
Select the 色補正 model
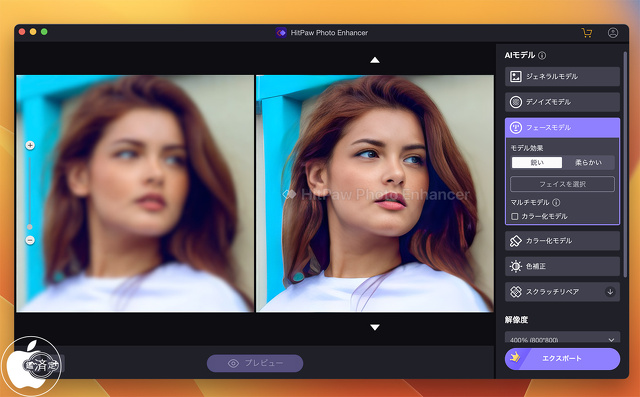tap(562, 266)
